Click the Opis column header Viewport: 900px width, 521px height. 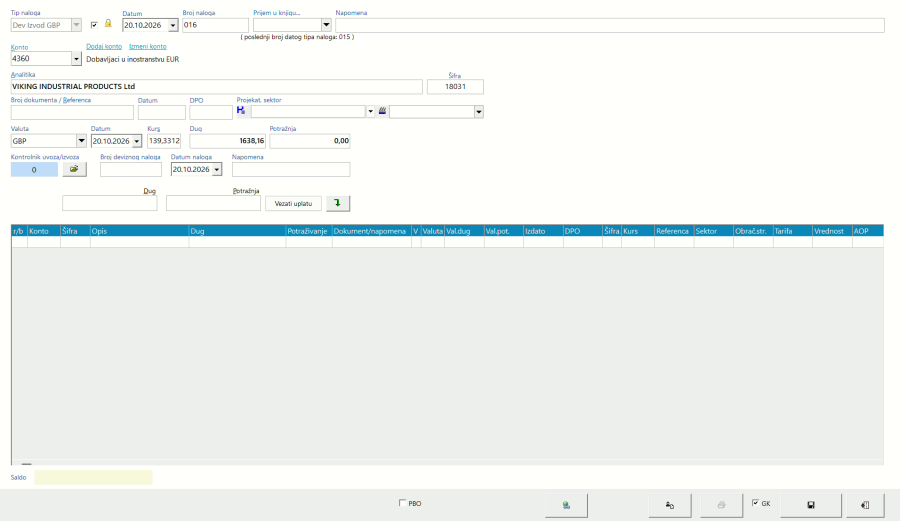point(139,231)
